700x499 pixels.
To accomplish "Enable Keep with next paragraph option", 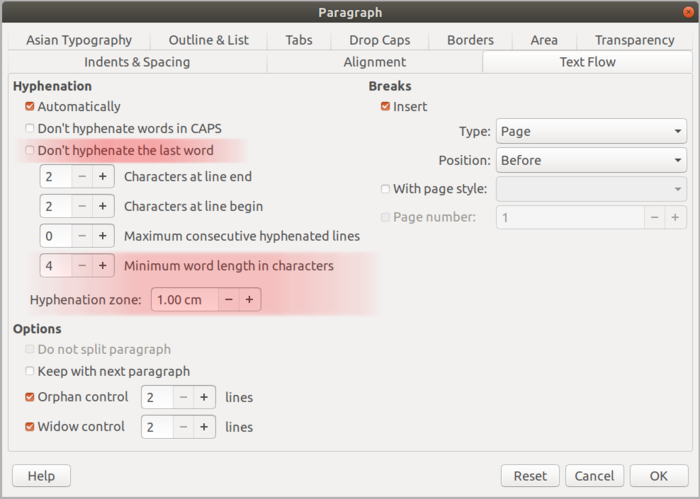I will pyautogui.click(x=30, y=372).
